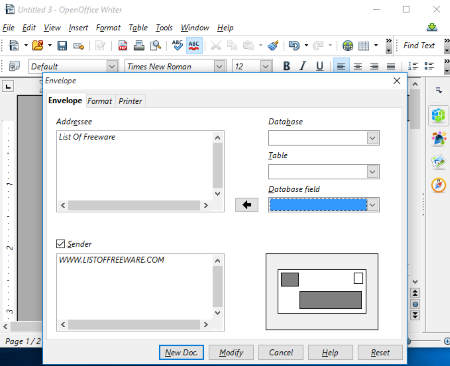
Task: Click the New Doc. button
Action: pyautogui.click(x=181, y=352)
